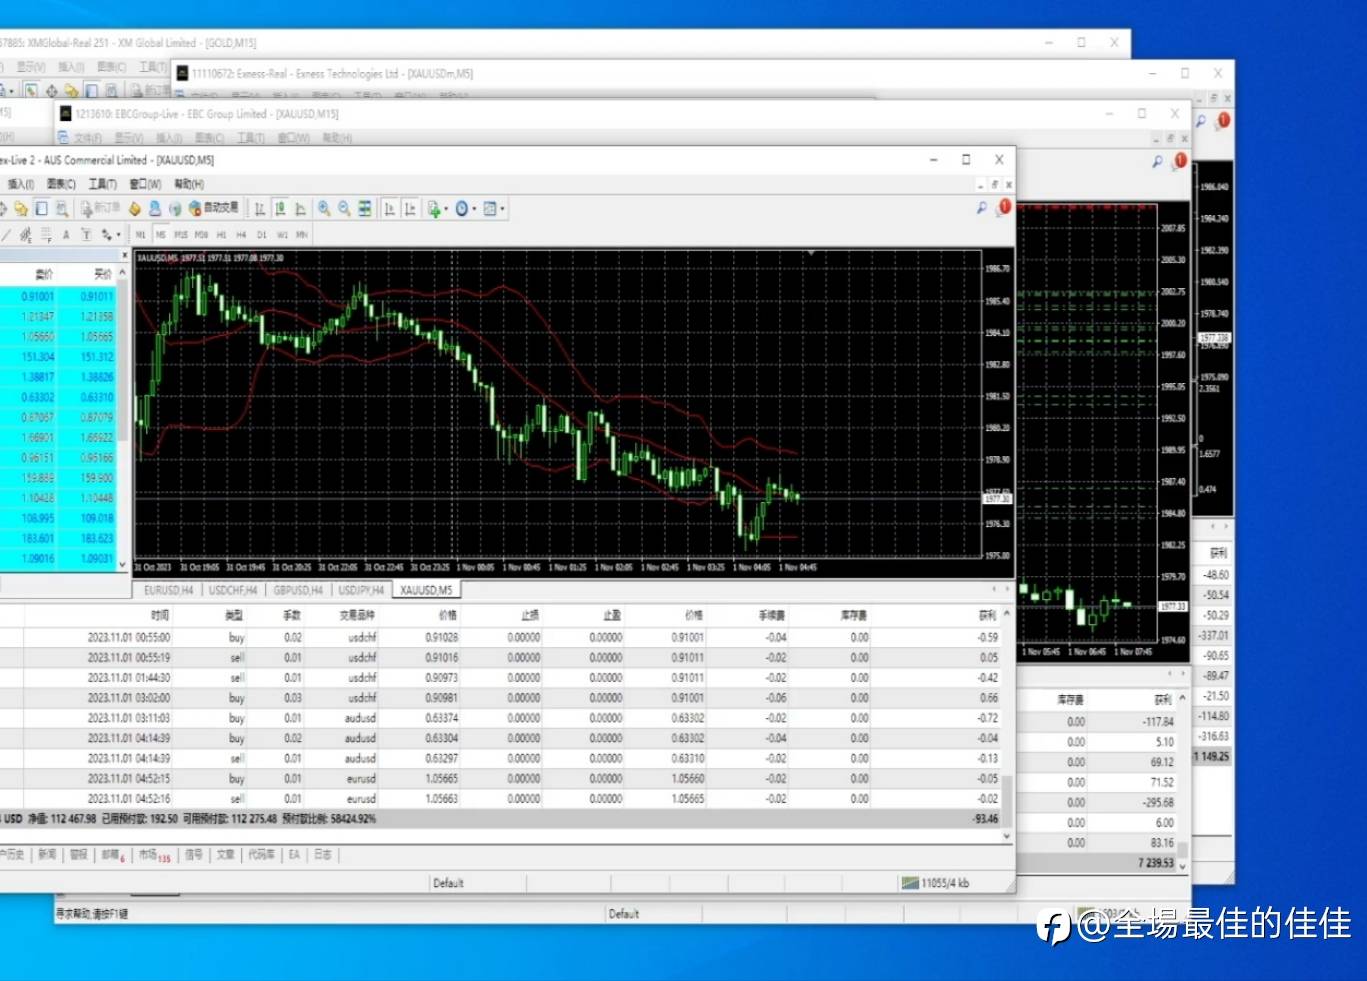Select the usdchf buy 0.03 order row

[x=500, y=698]
